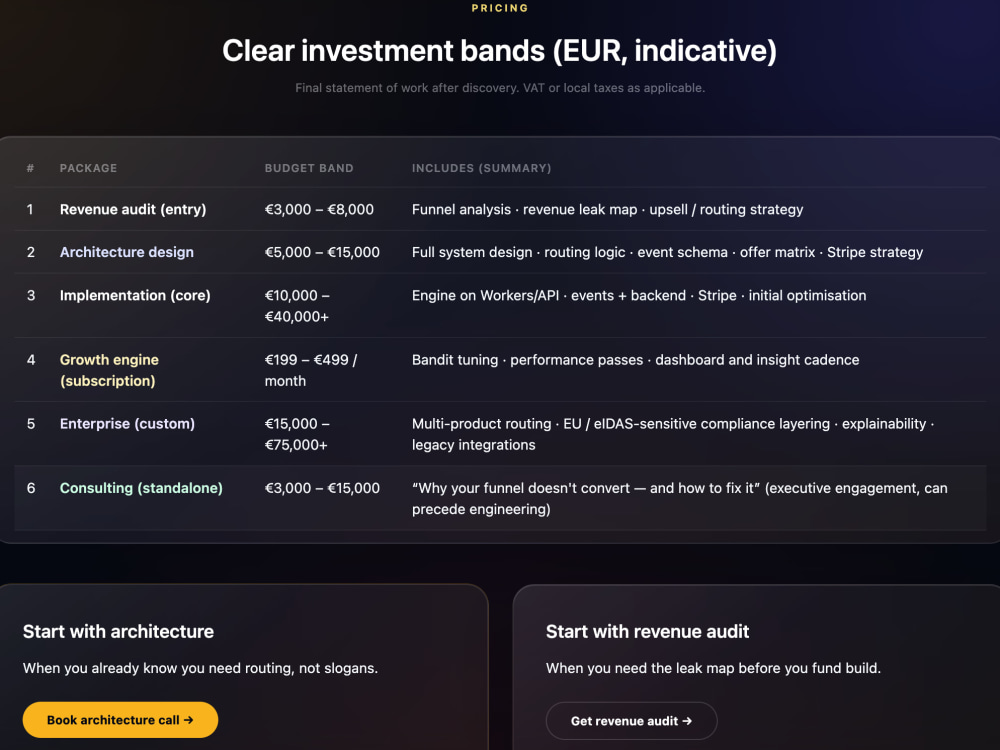
Task: Click the Start with architecture card heading
Action: pos(118,631)
